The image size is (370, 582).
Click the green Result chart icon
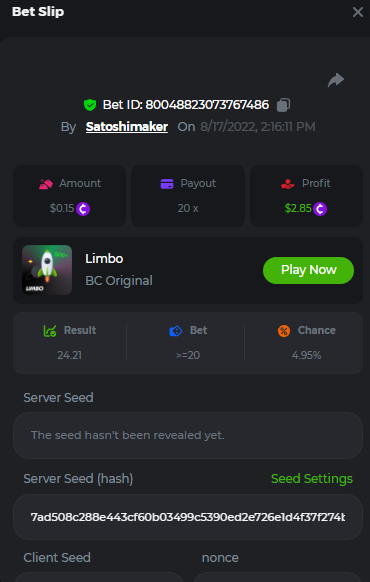(50, 331)
